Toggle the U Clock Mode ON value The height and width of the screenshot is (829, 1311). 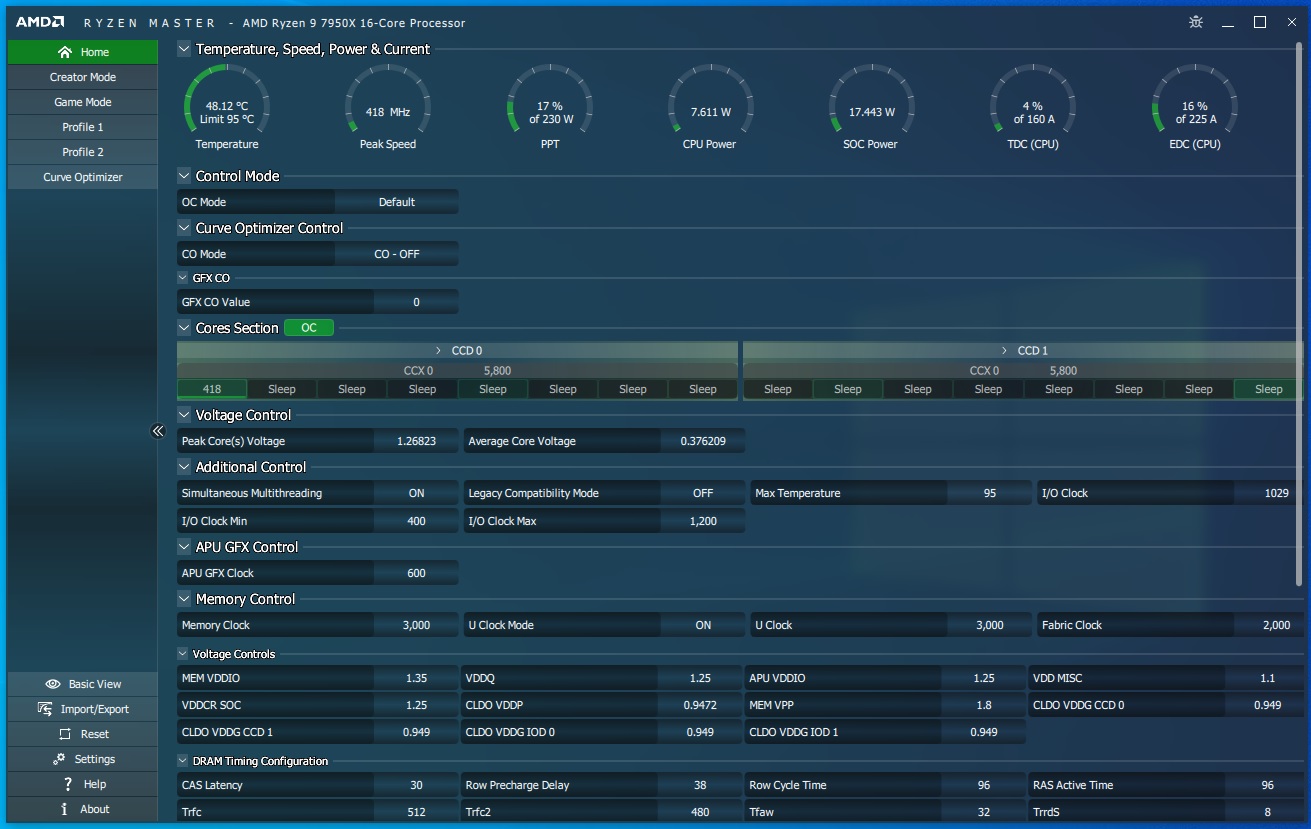click(x=703, y=625)
